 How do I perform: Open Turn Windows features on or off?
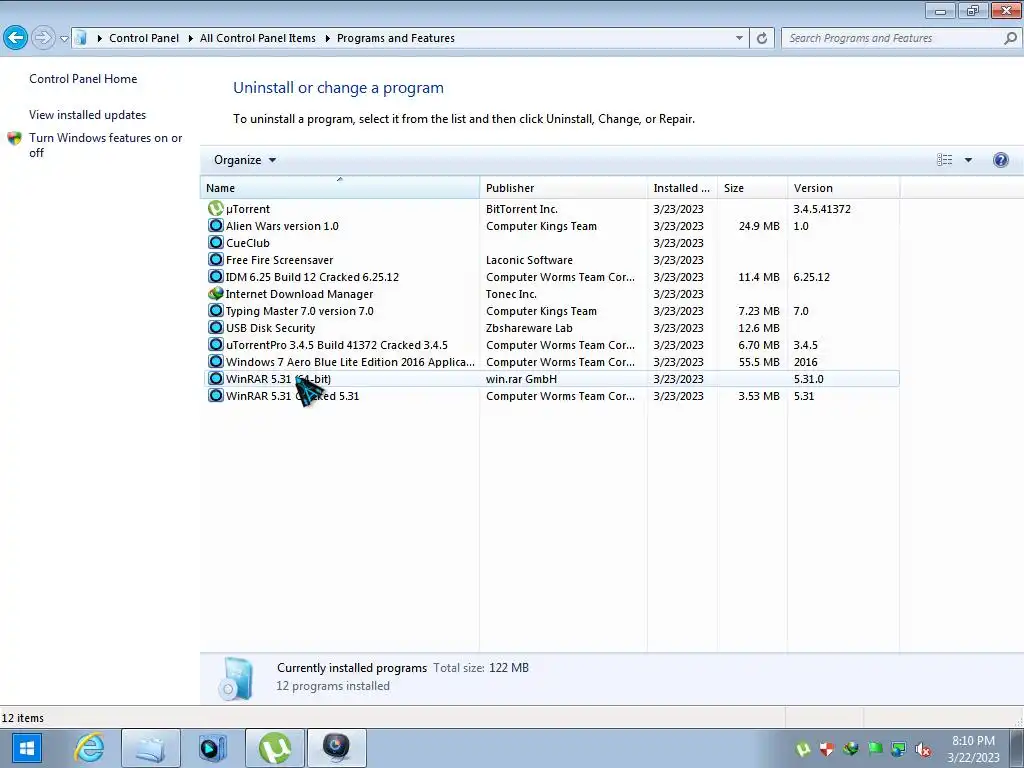(106, 145)
